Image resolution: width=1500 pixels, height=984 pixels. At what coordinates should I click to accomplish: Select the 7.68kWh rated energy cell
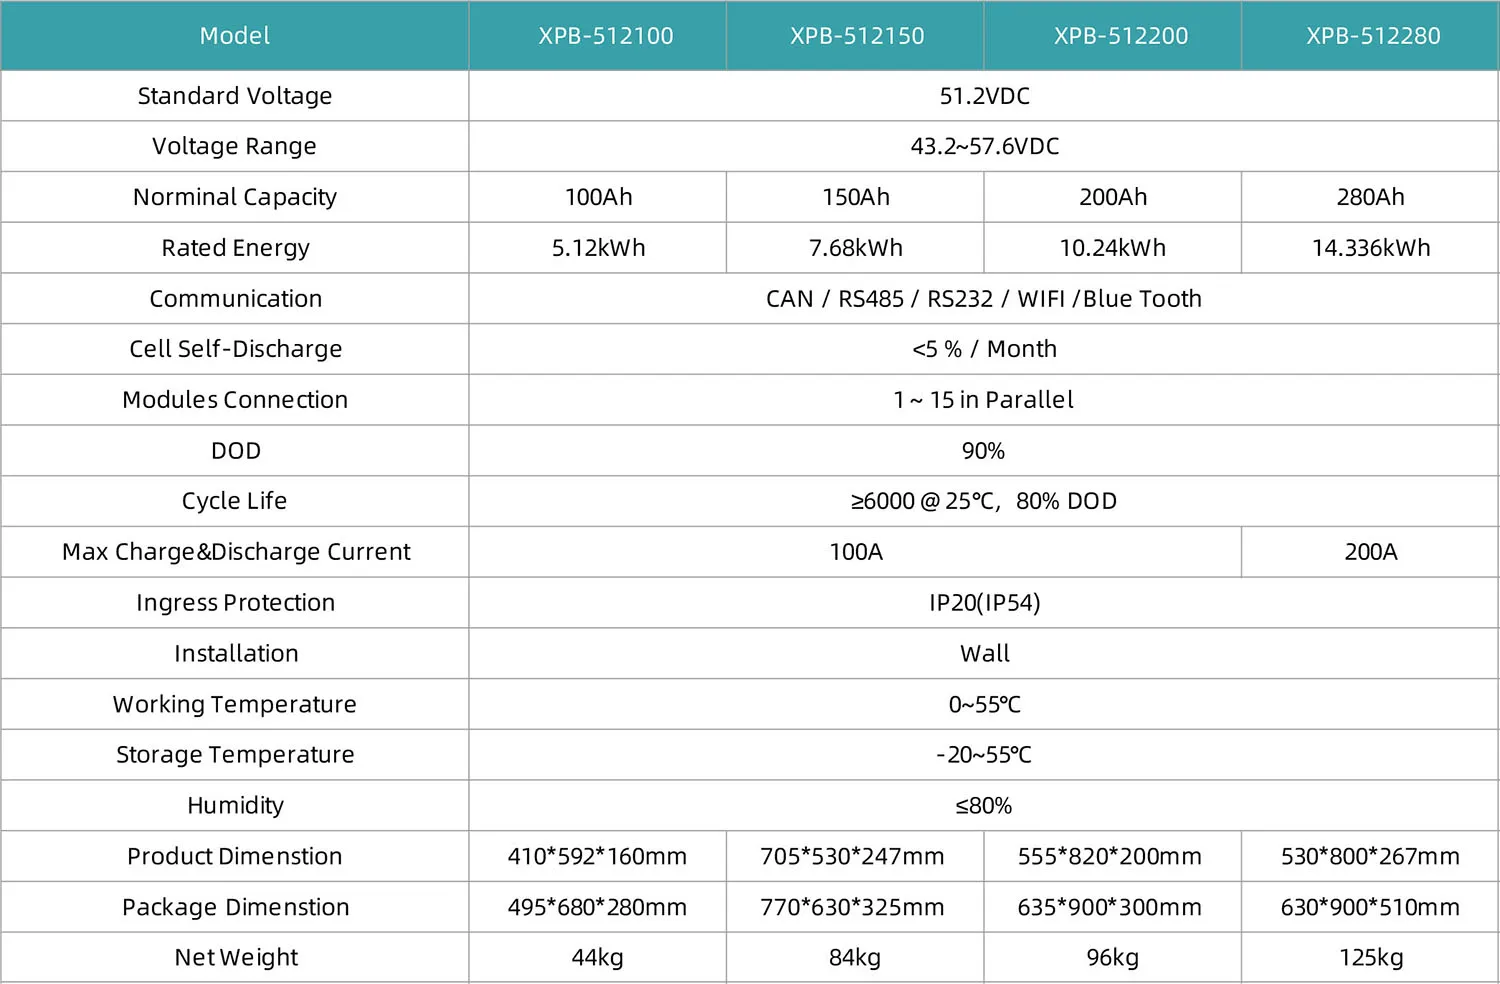[855, 248]
